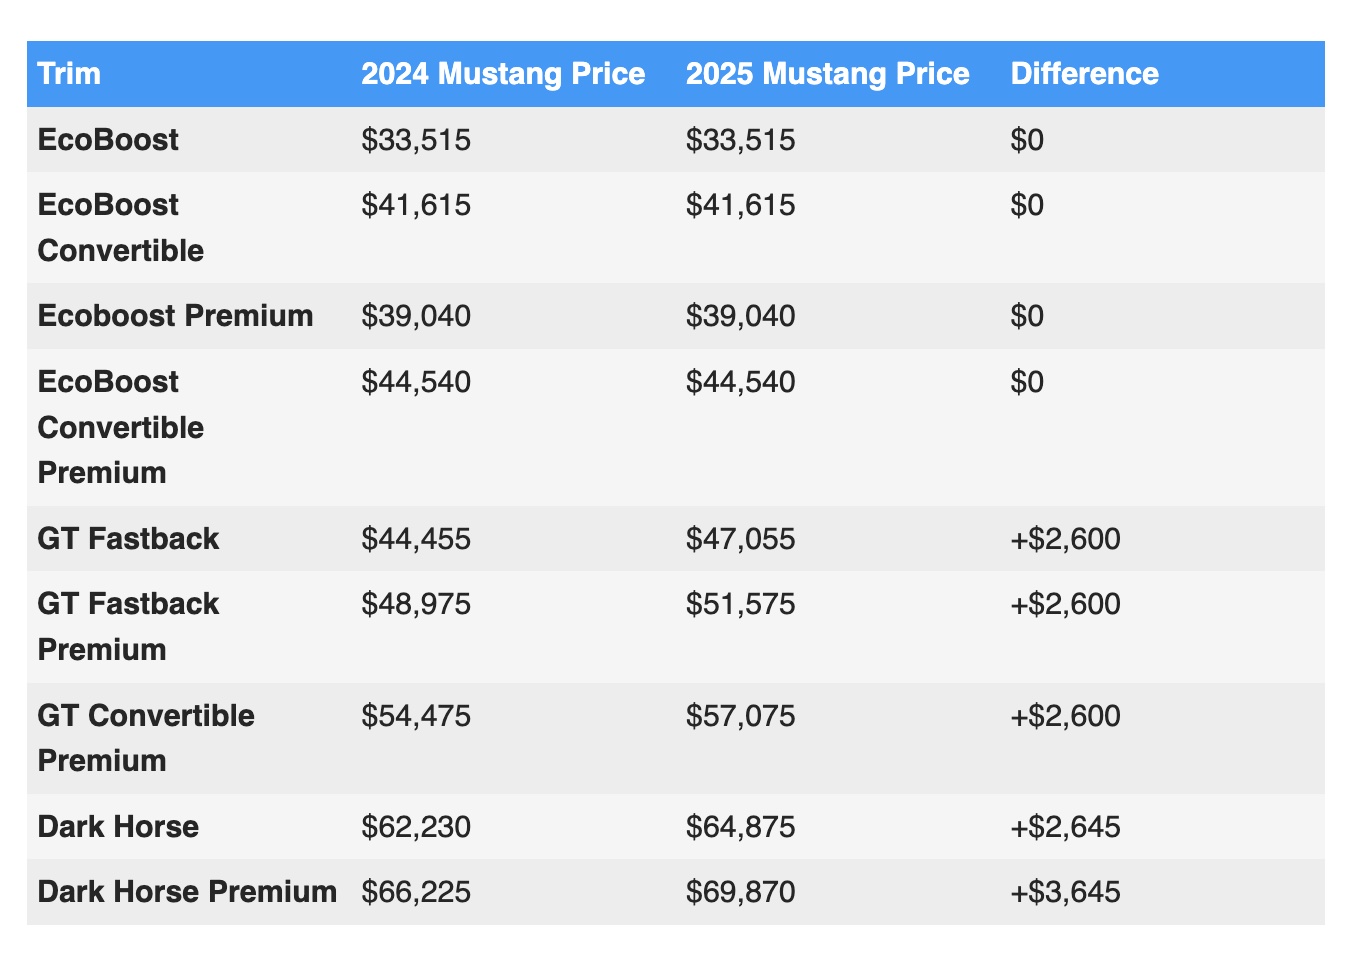The image size is (1352, 966).
Task: Select the EcoBoost Convertible Premium trim cell
Action: click(x=120, y=427)
